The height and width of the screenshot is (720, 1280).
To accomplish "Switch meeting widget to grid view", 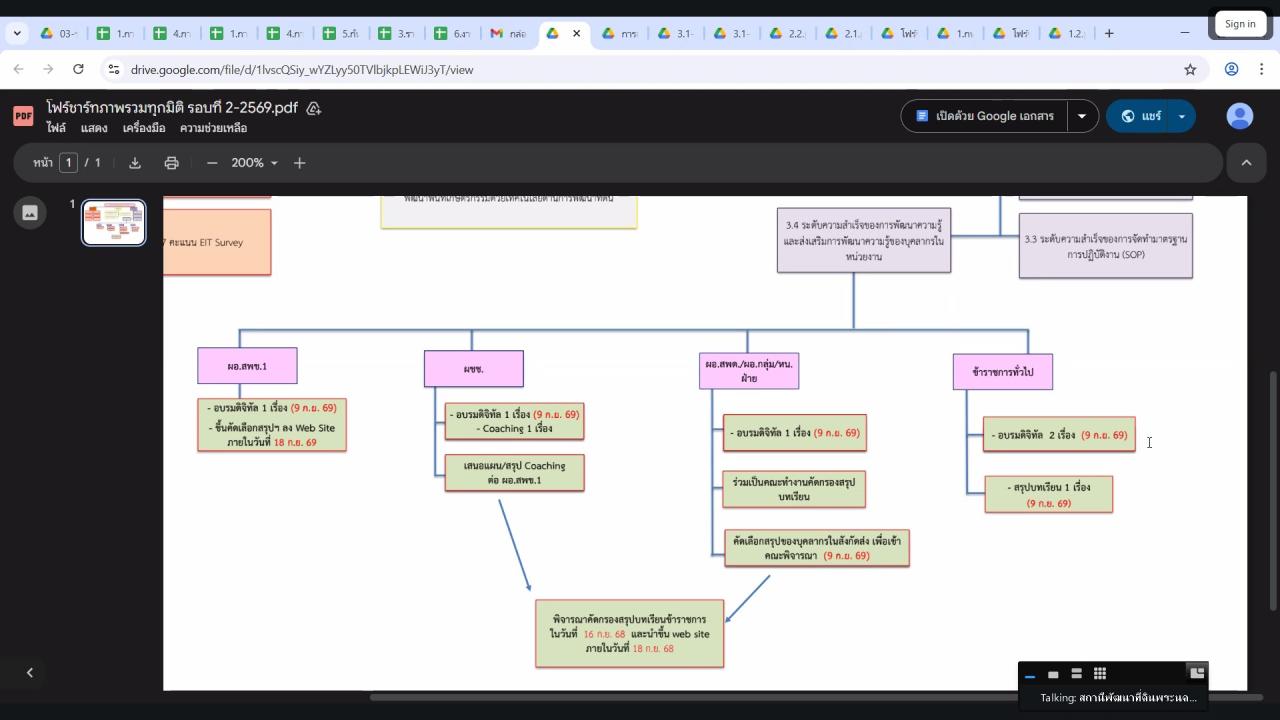I will tap(1100, 674).
